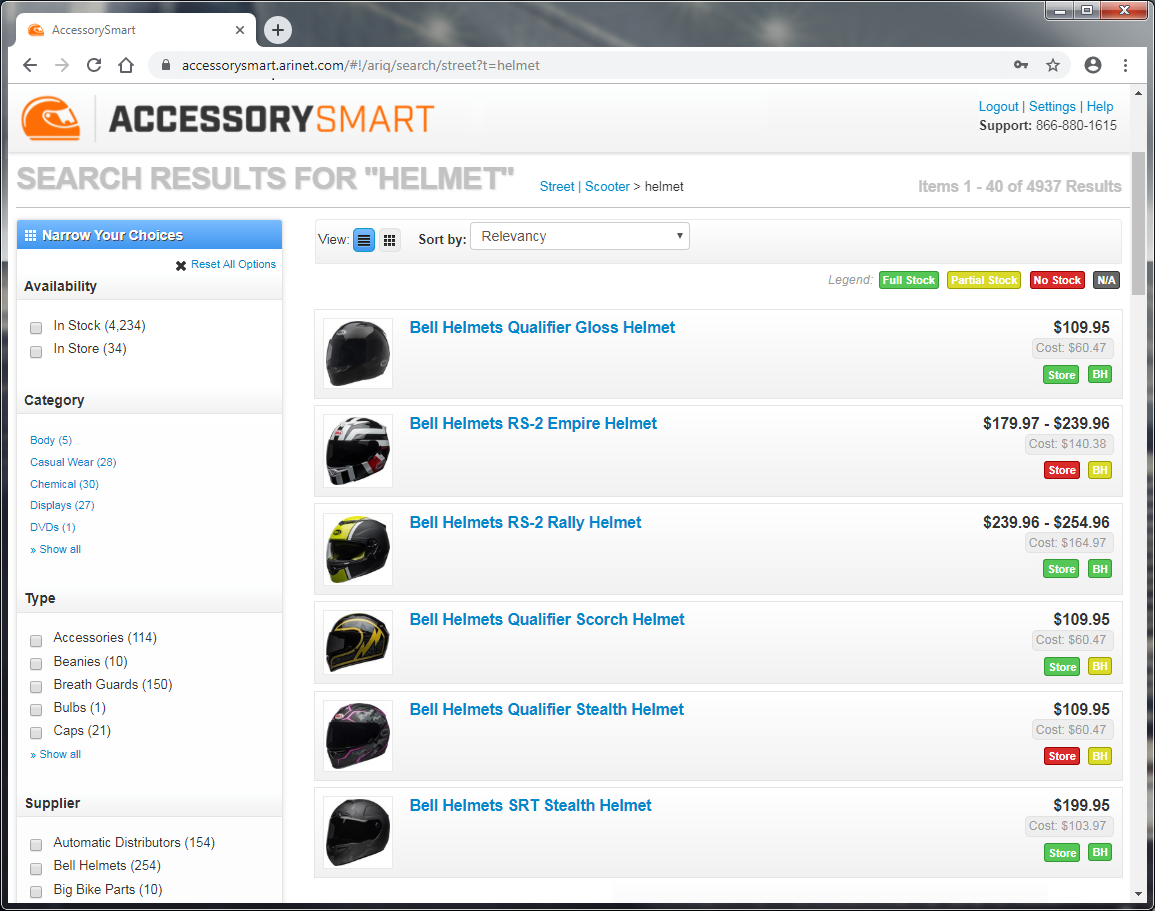Check the Beanies type filter

[36, 664]
